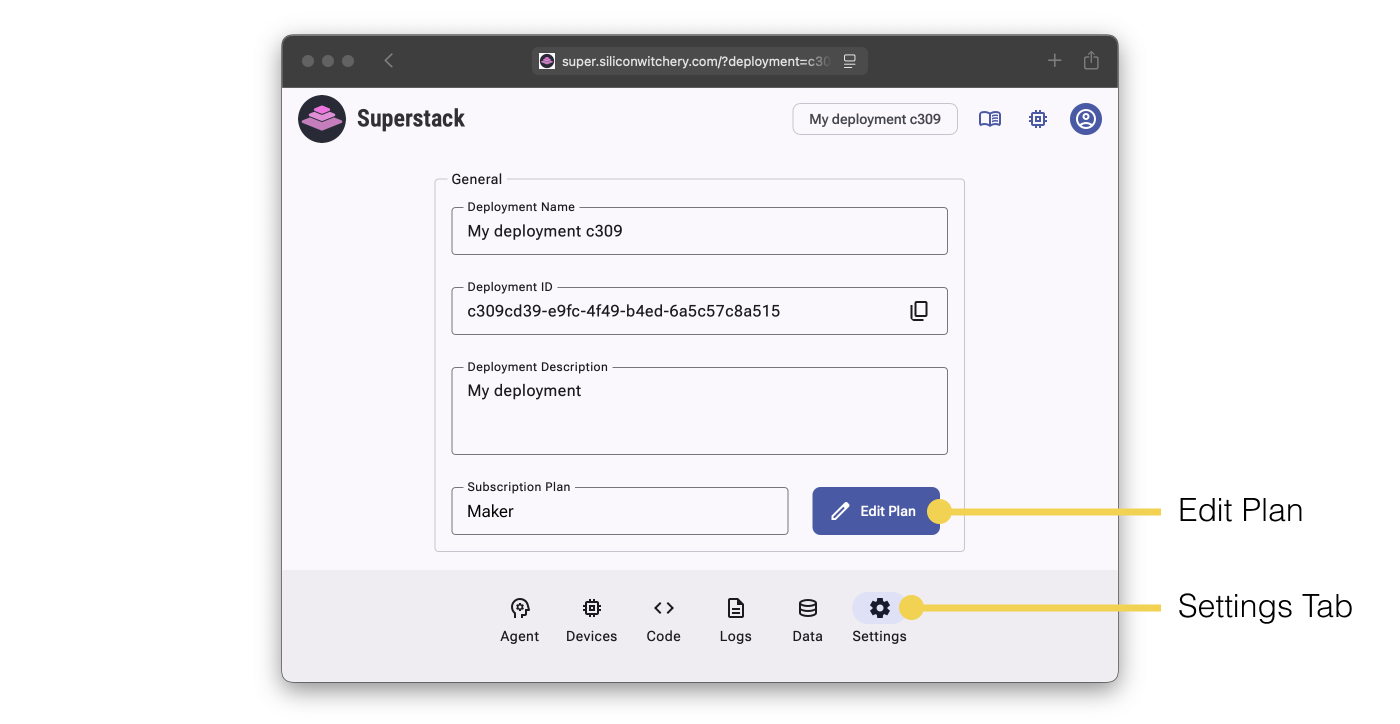The image size is (1400, 724).
Task: Open the documentation book icon
Action: coord(989,119)
